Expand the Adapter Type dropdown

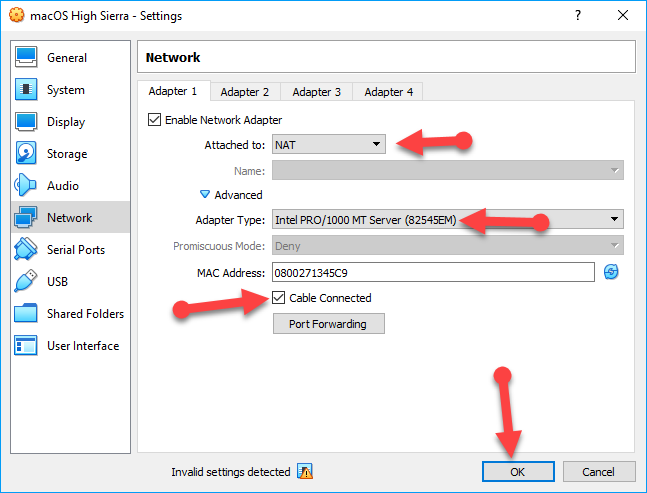click(x=447, y=220)
